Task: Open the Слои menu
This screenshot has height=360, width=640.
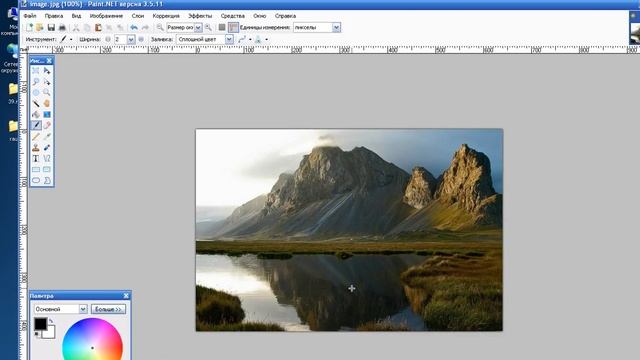Action: (138, 16)
